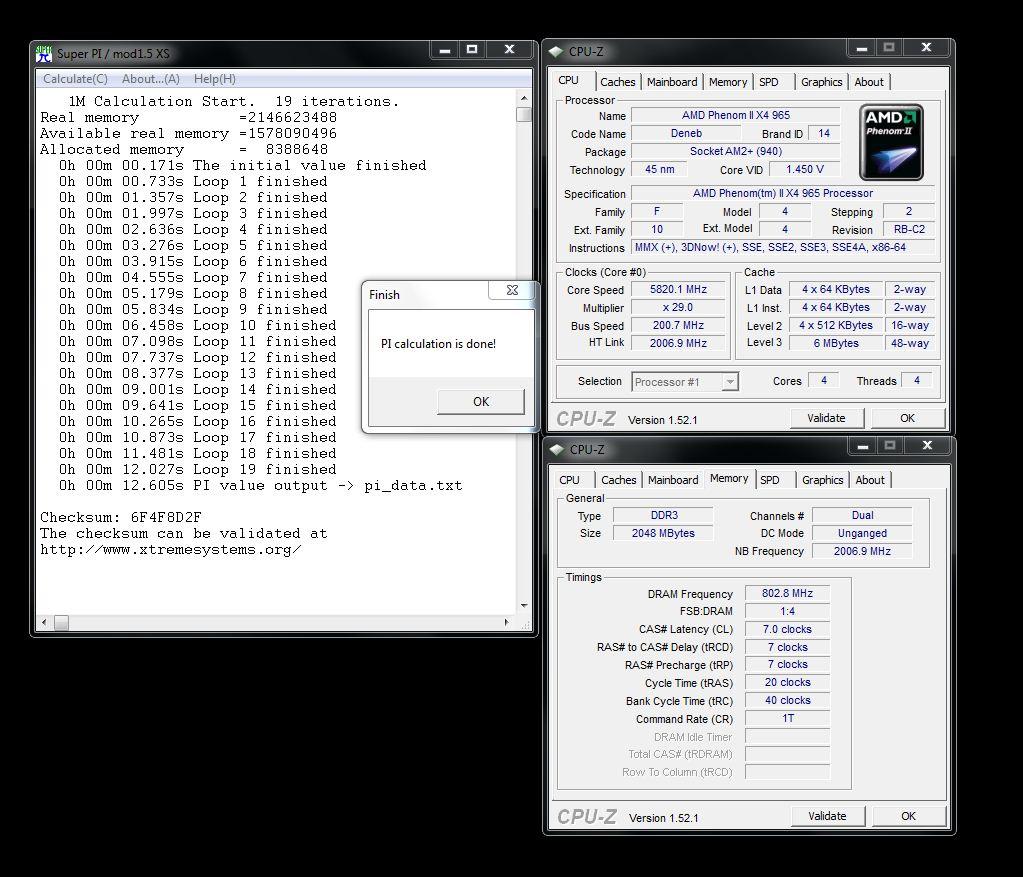Open SPD tab in bottom CPU-Z window
The width and height of the screenshot is (1023, 877).
click(770, 480)
